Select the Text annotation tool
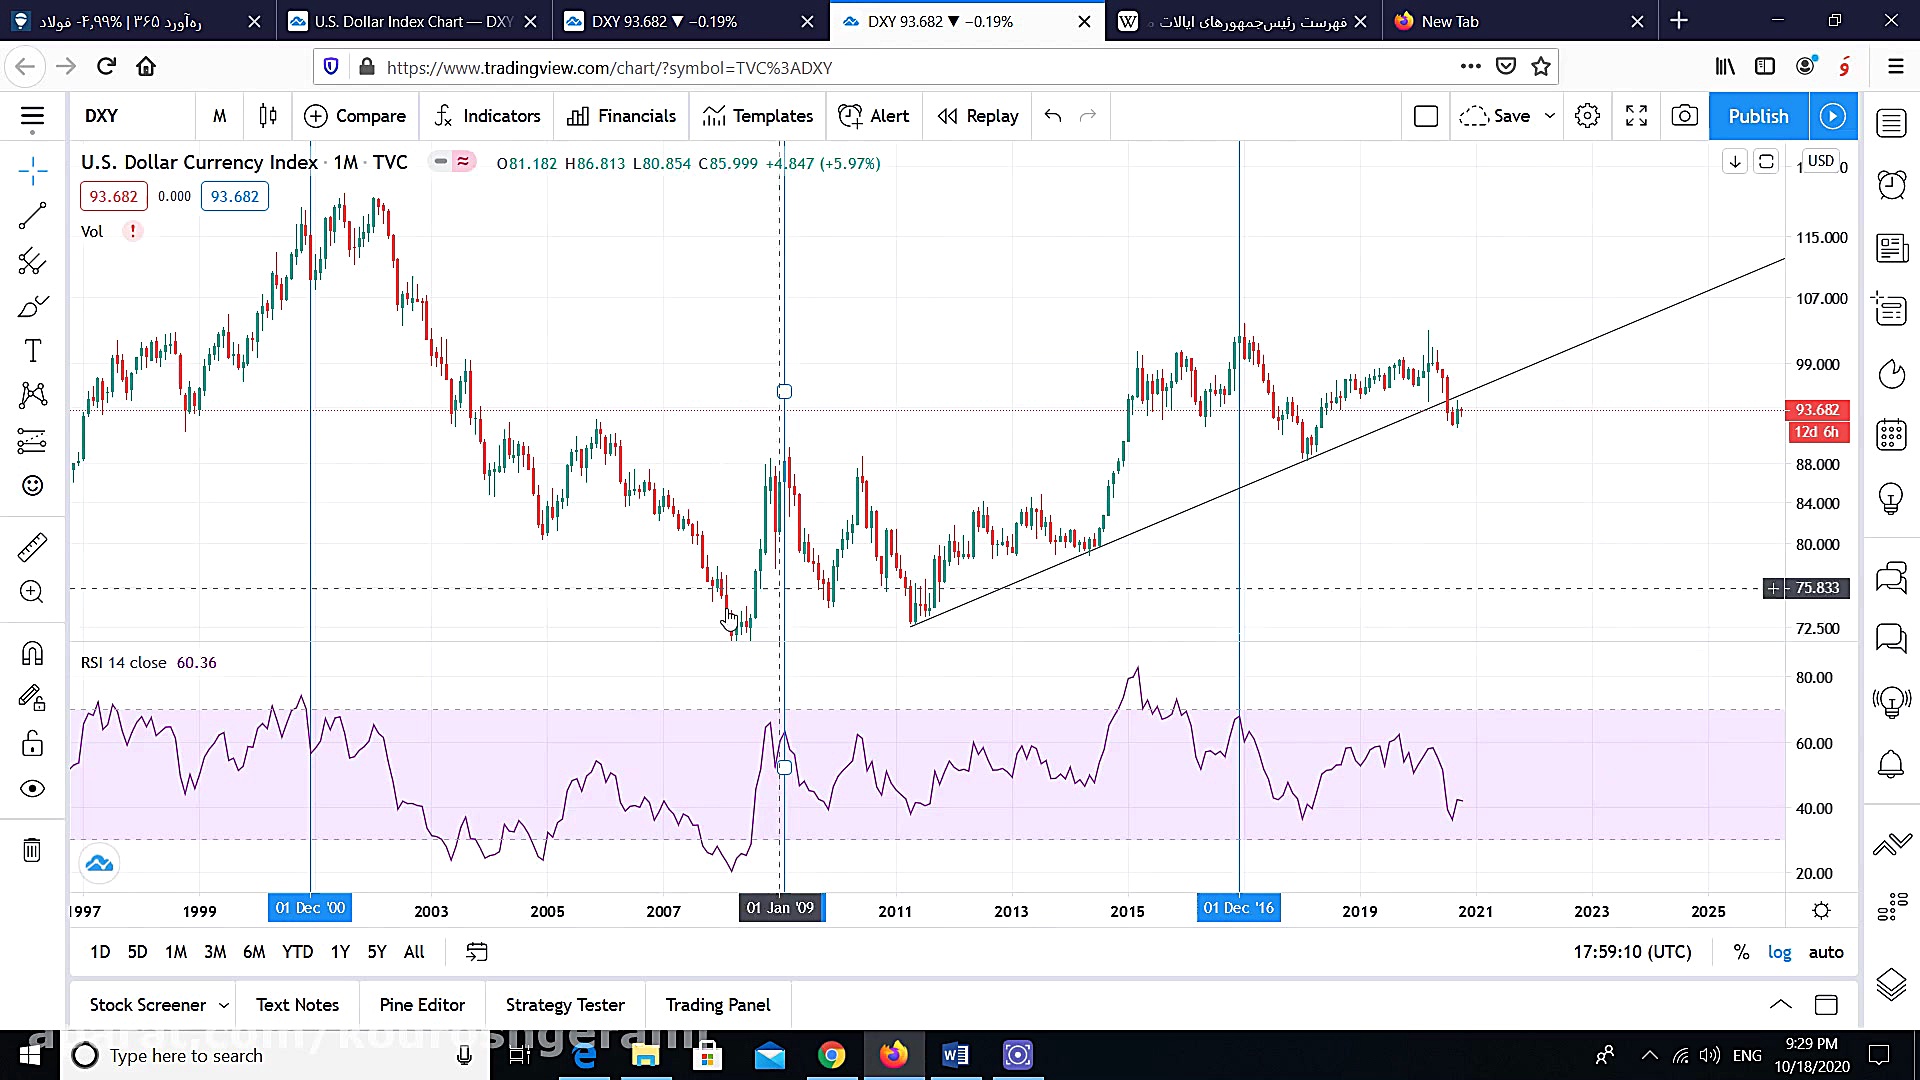Screen dimensions: 1920x1080 click(x=32, y=351)
